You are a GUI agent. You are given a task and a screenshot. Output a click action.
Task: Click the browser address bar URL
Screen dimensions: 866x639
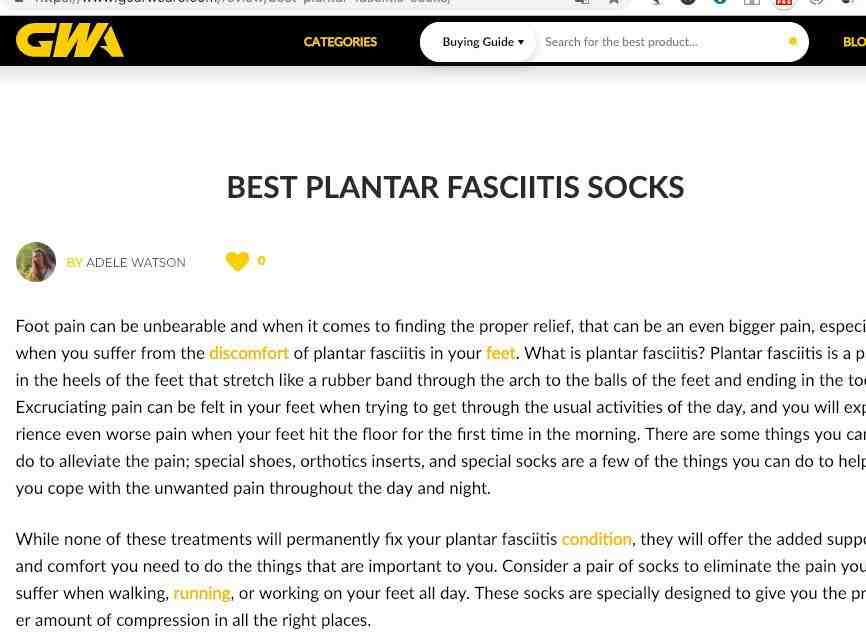click(243, 2)
